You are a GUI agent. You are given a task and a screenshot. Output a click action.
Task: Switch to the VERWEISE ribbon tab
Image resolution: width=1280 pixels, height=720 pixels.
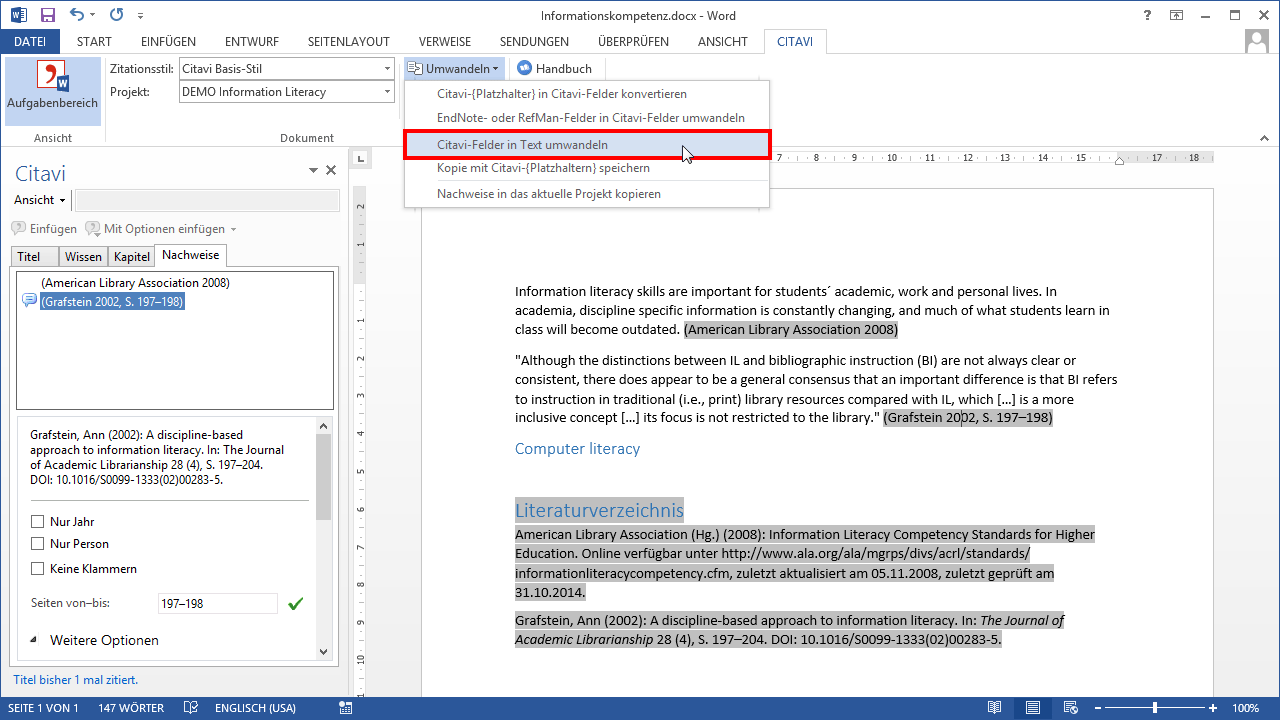(445, 42)
